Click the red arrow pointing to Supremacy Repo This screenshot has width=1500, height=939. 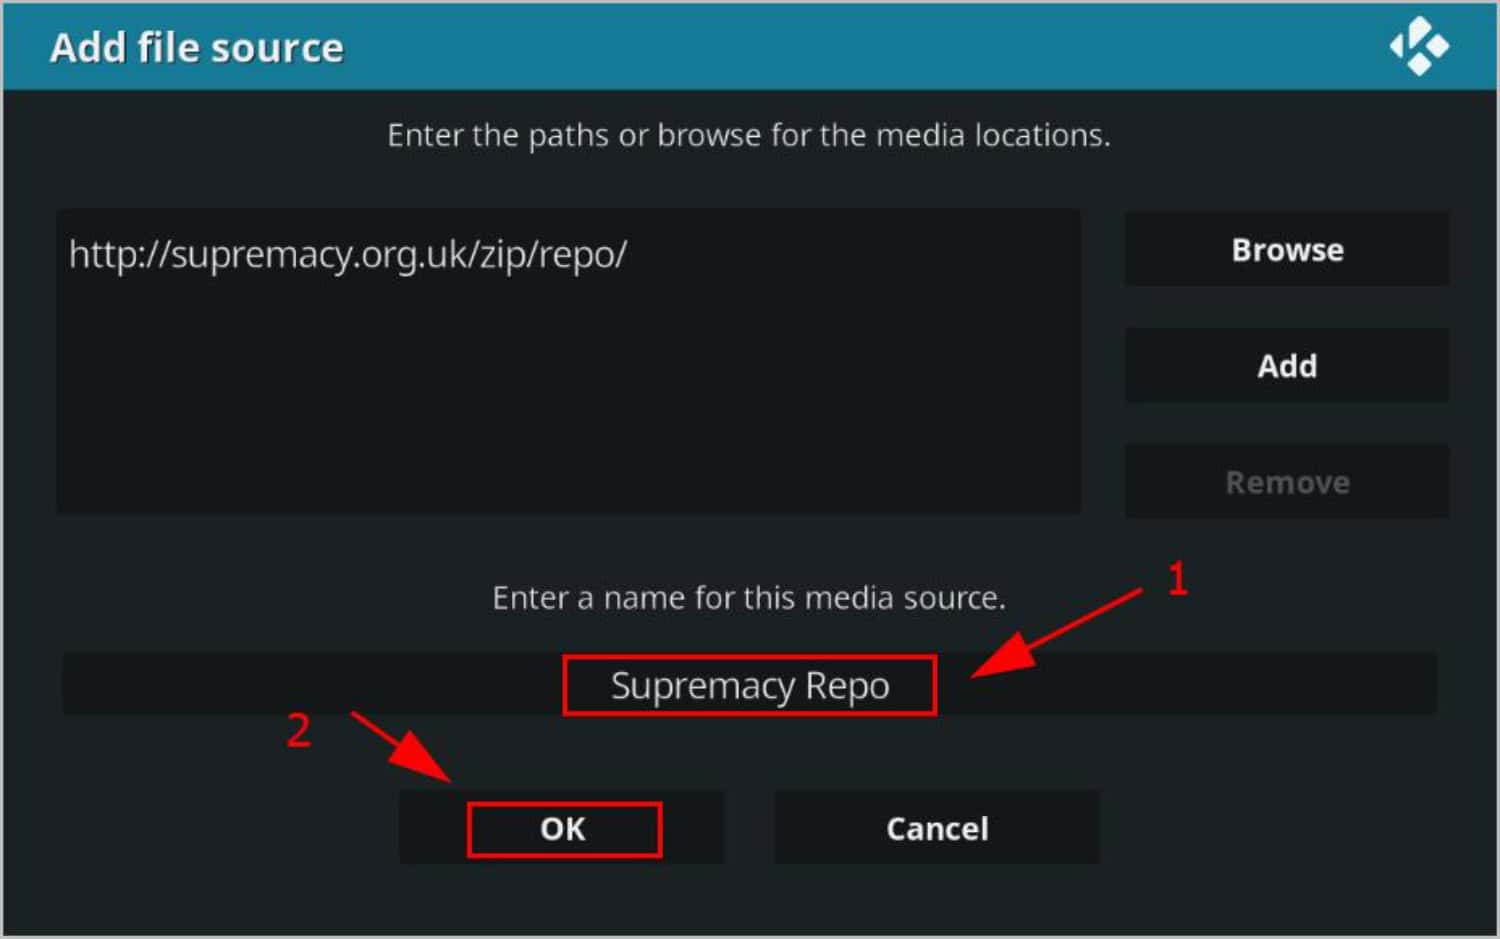tap(1055, 634)
